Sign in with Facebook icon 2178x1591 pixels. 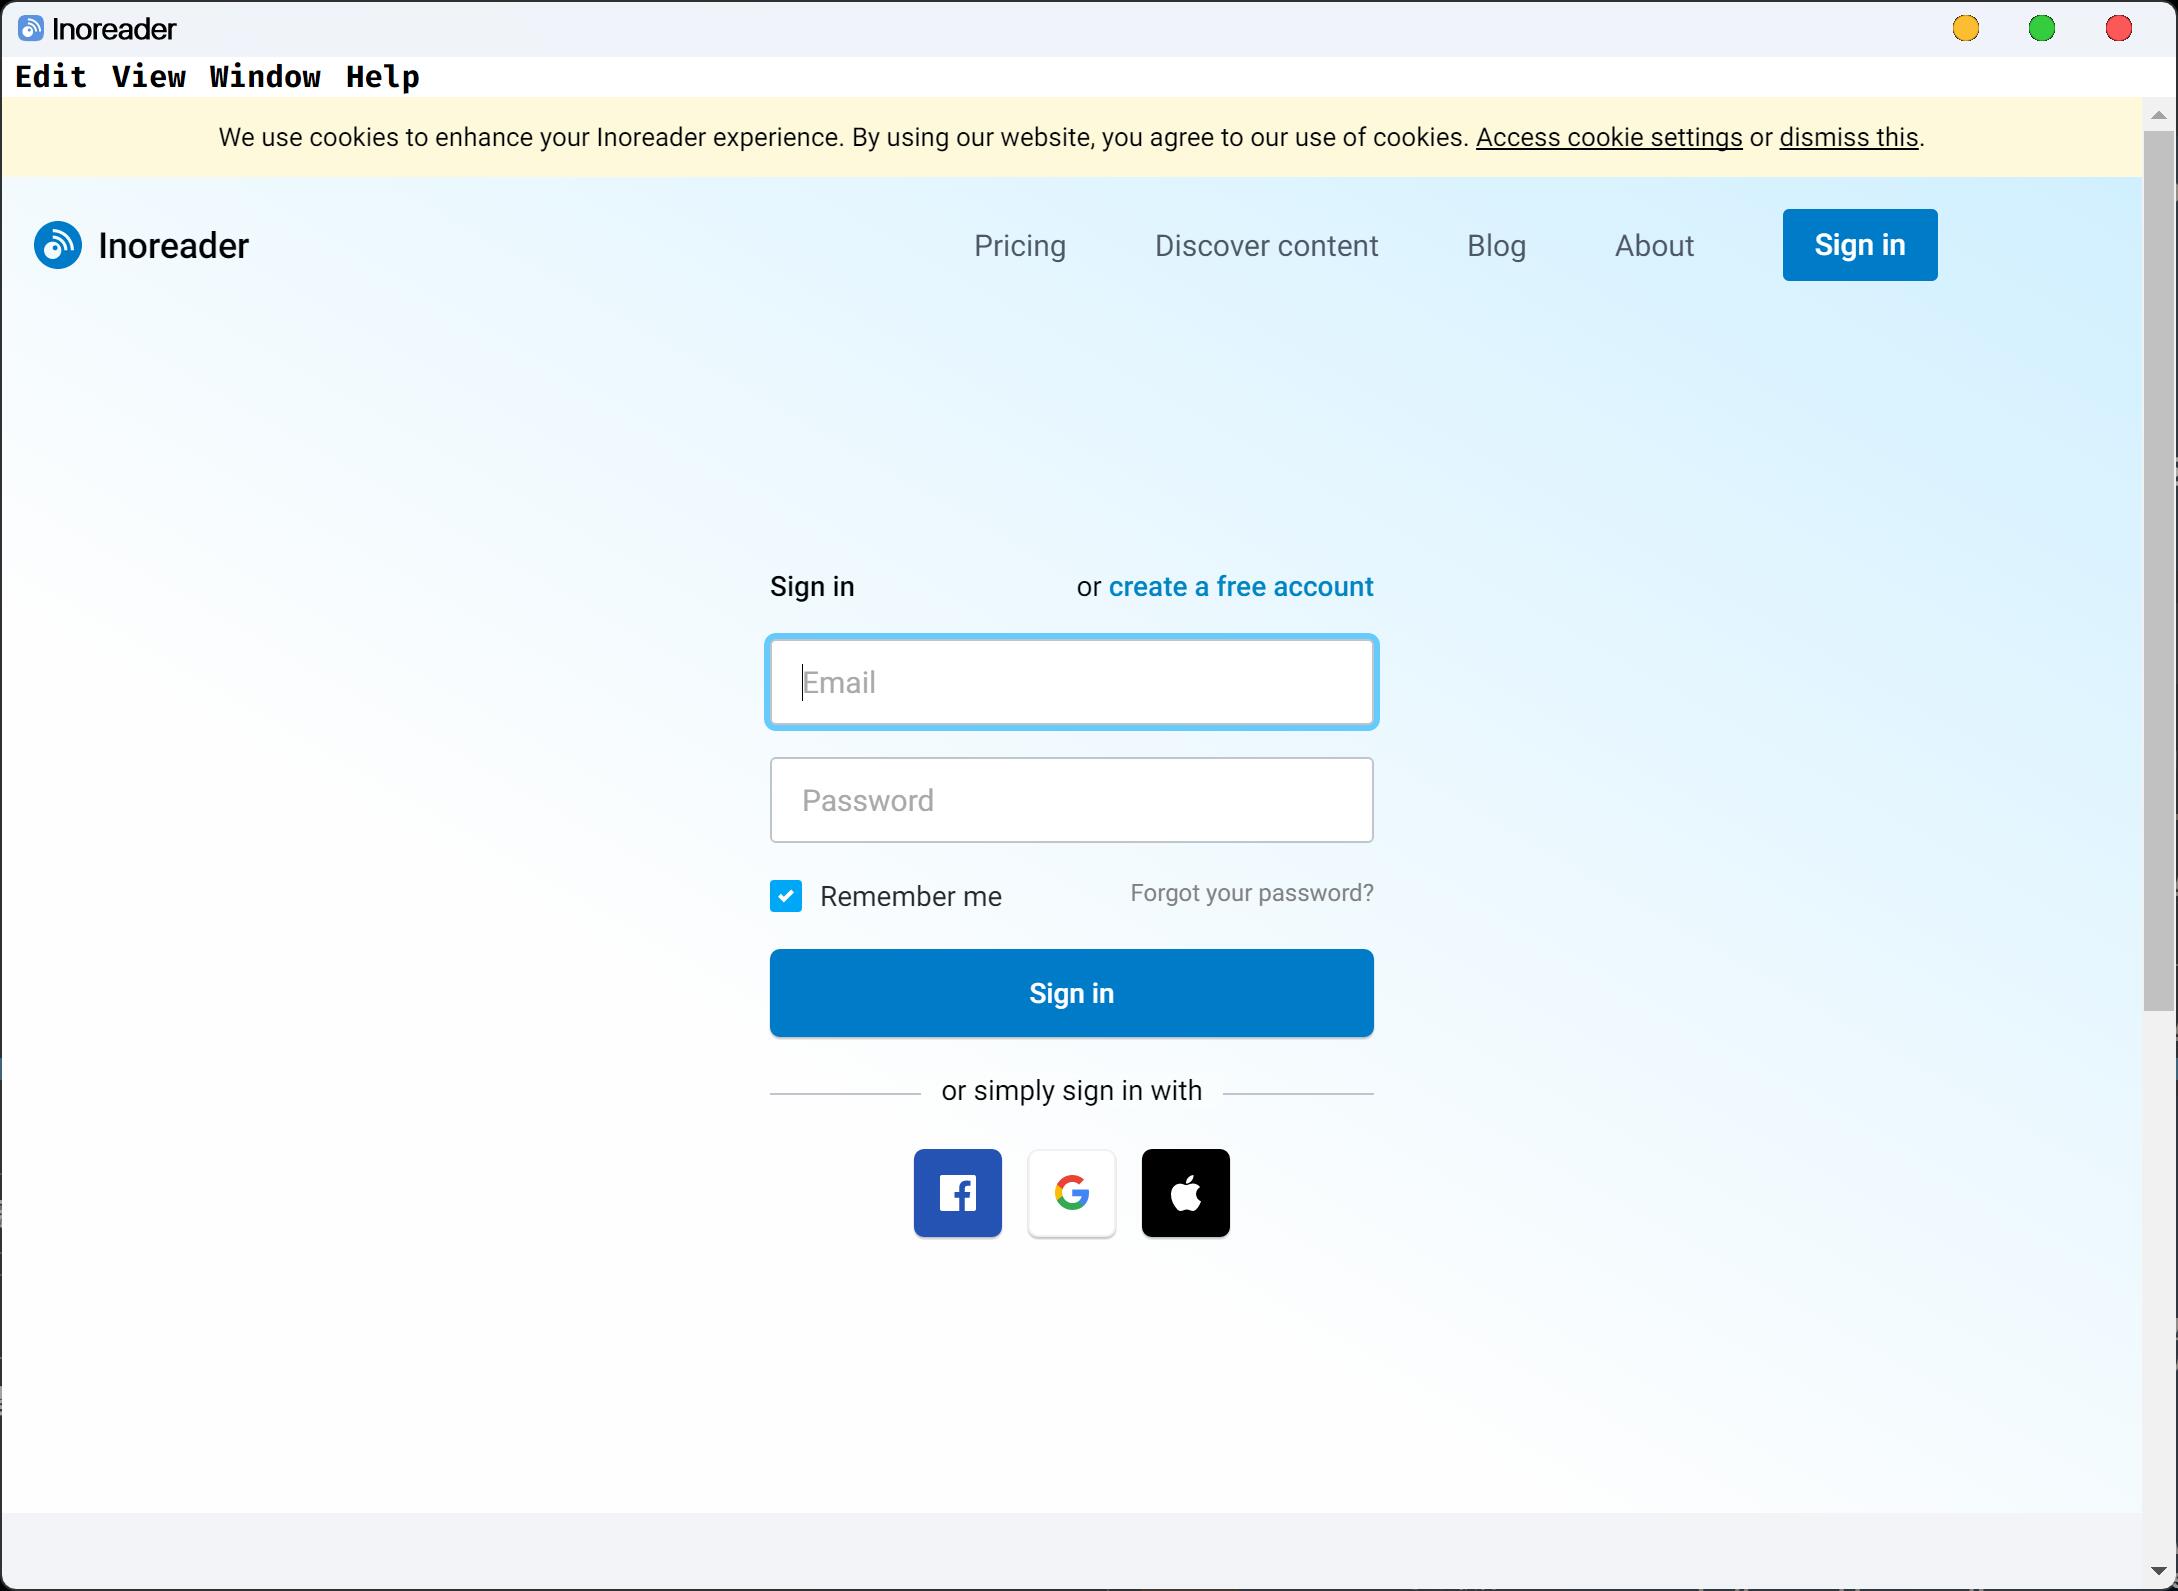[x=957, y=1192]
